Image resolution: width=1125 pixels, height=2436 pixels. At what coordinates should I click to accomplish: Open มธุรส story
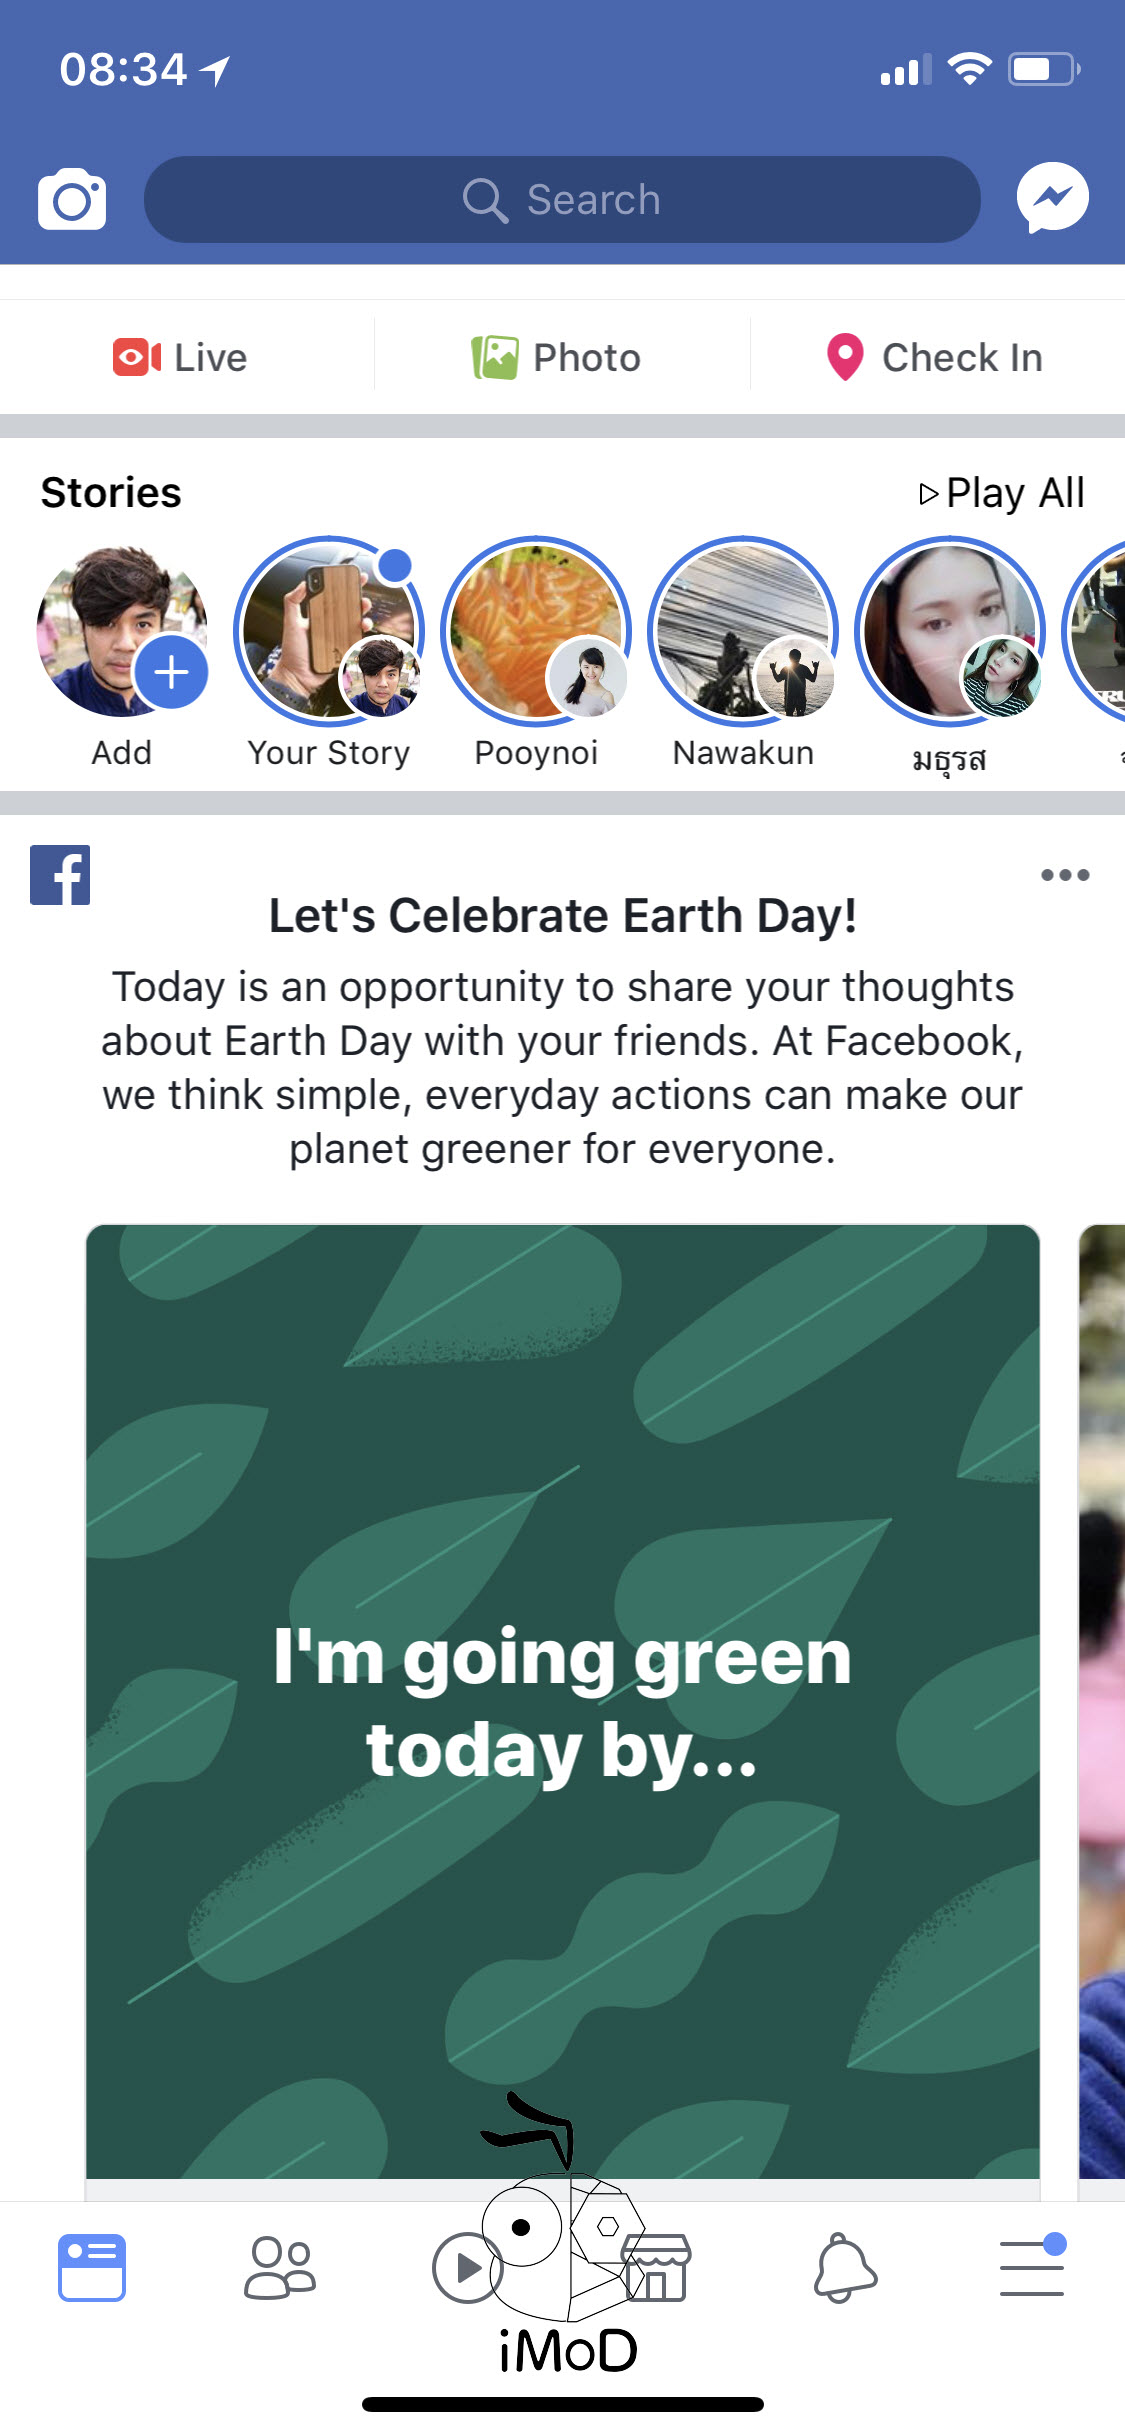tap(950, 632)
